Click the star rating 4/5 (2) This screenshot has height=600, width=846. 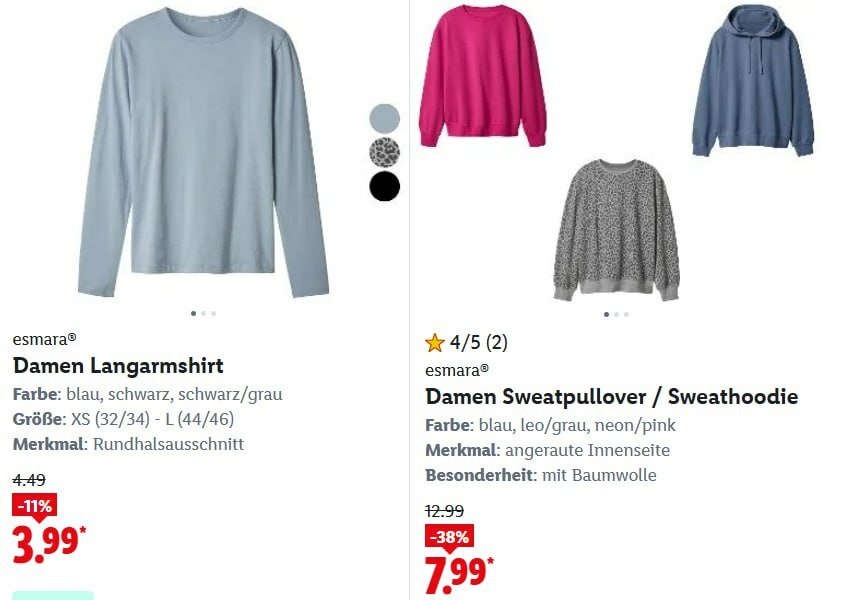point(467,342)
